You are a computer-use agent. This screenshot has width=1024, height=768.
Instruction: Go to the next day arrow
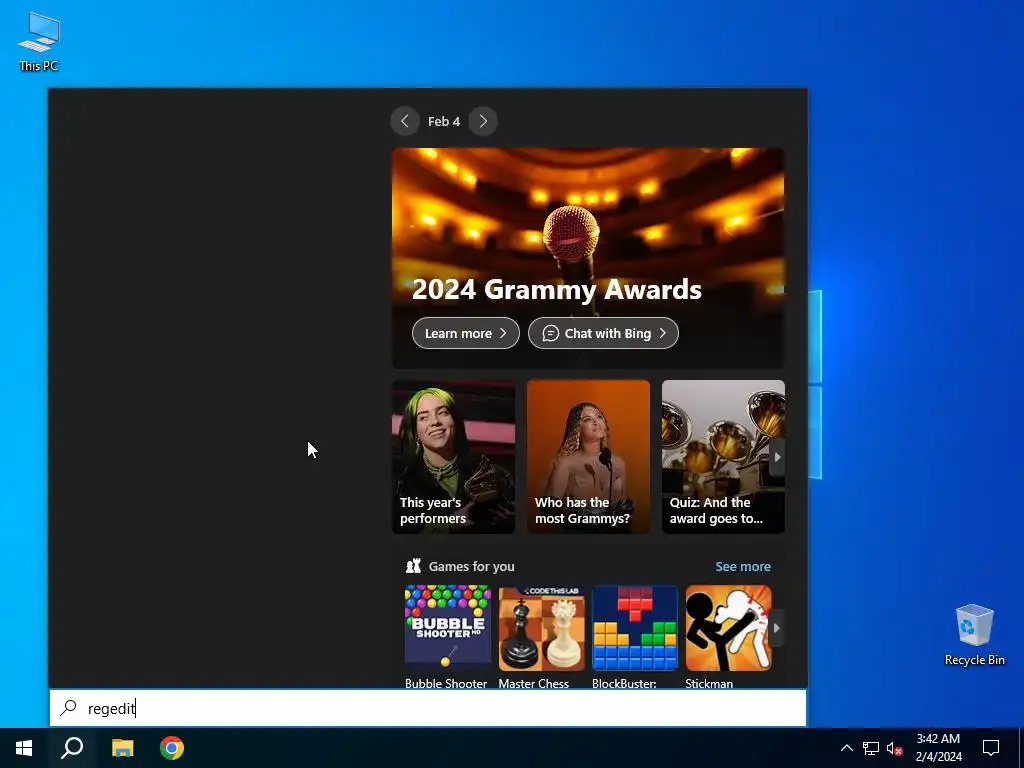(483, 121)
